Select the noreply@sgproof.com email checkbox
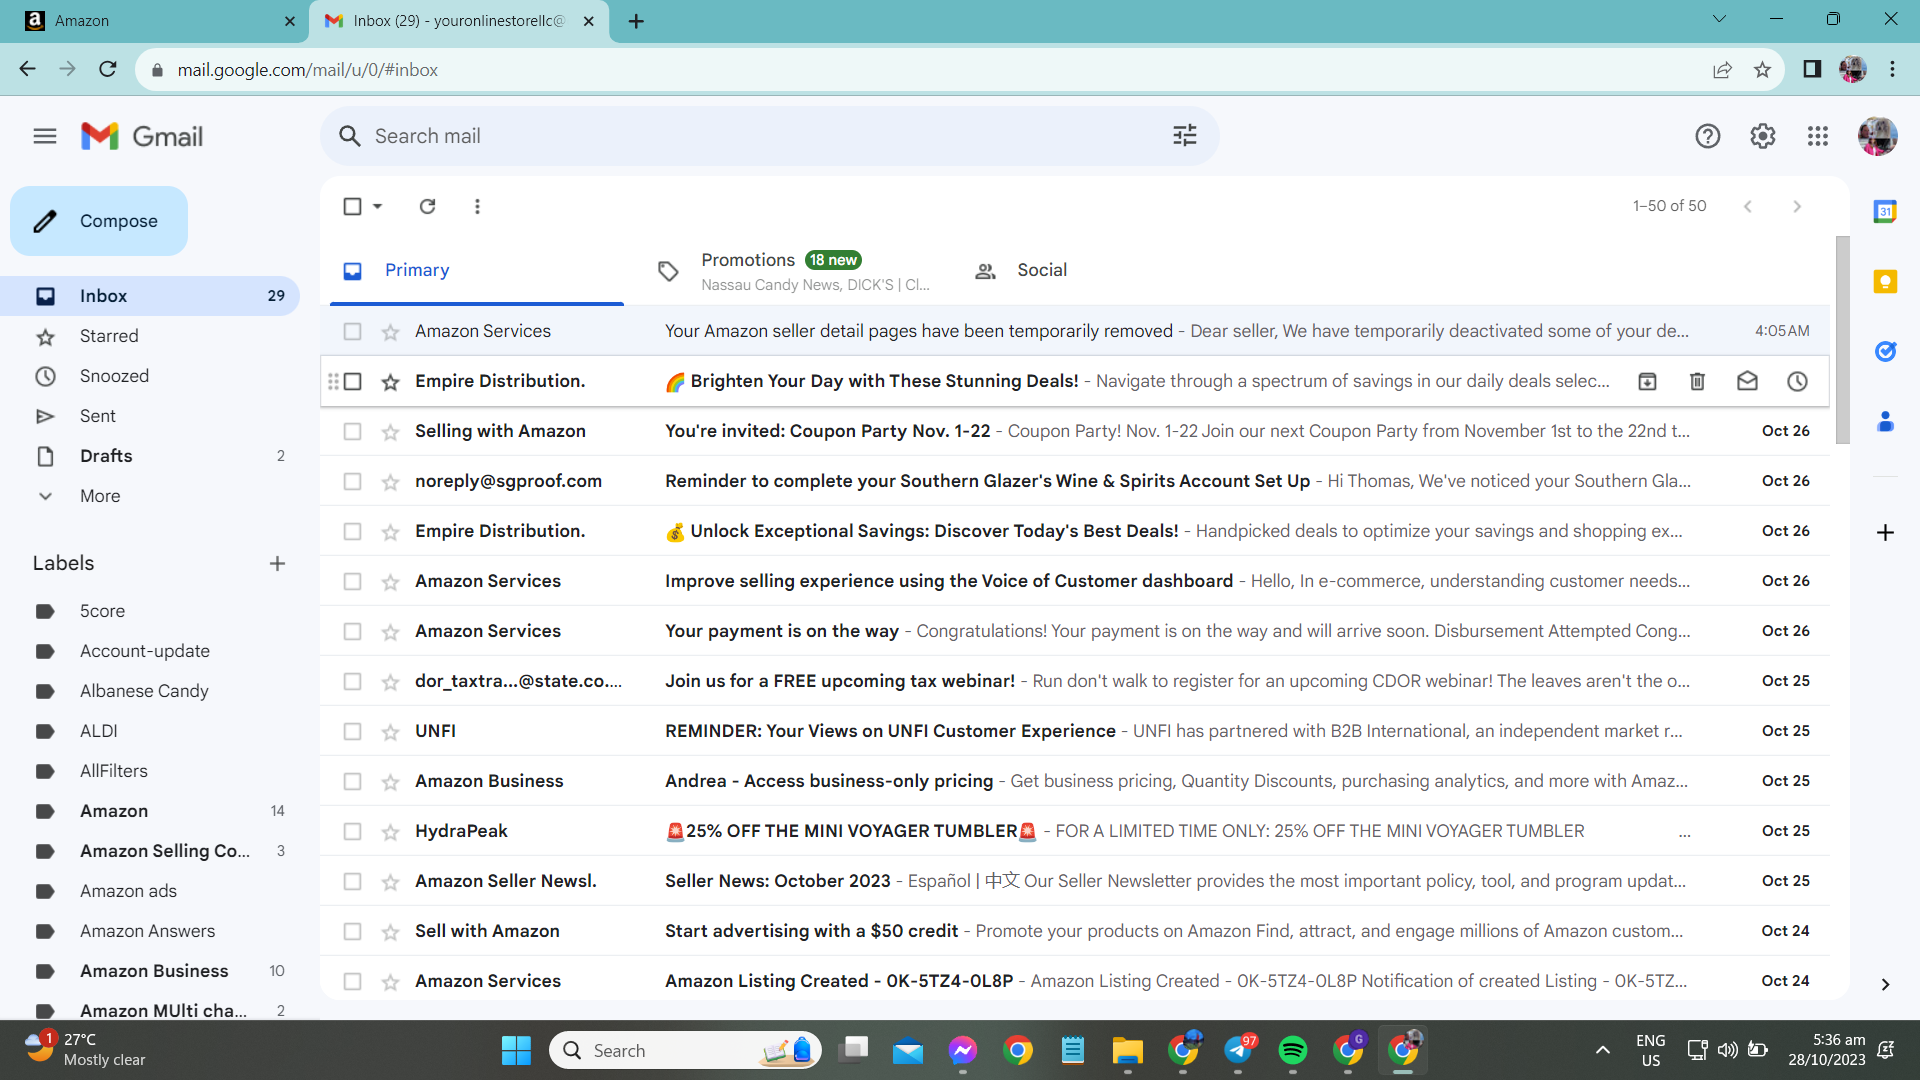 [x=352, y=481]
